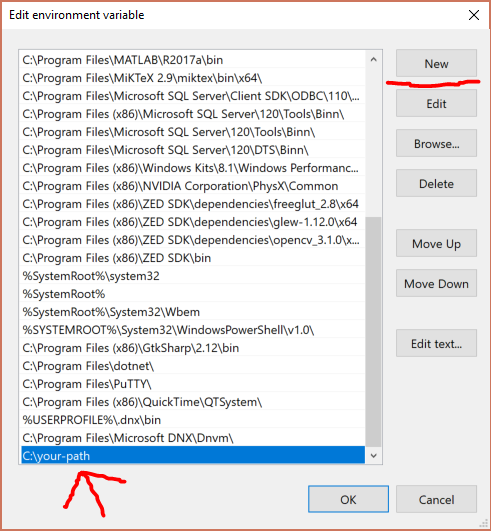Select the MATLAB R2017a bin path
The height and width of the screenshot is (531, 491).
point(192,60)
